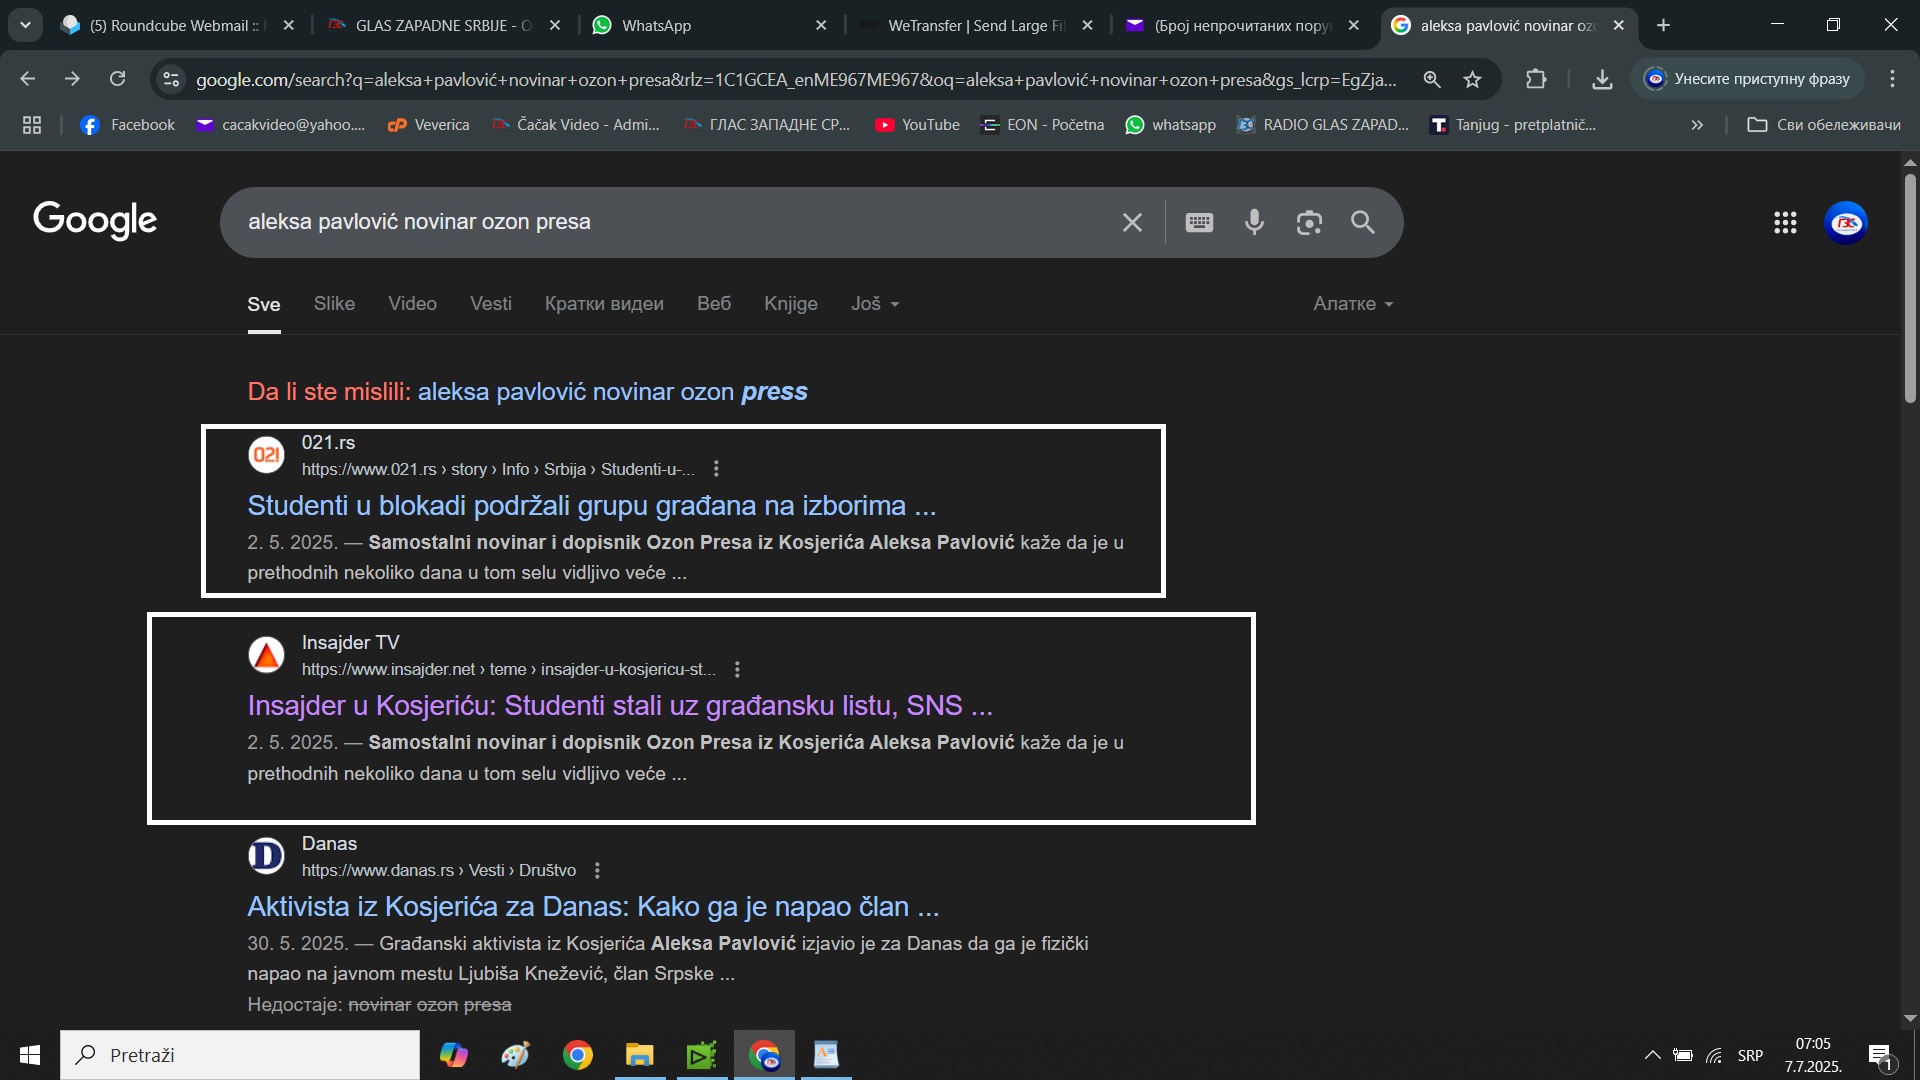Open Facebook bookmark
1920x1080 pixels.
click(x=128, y=125)
